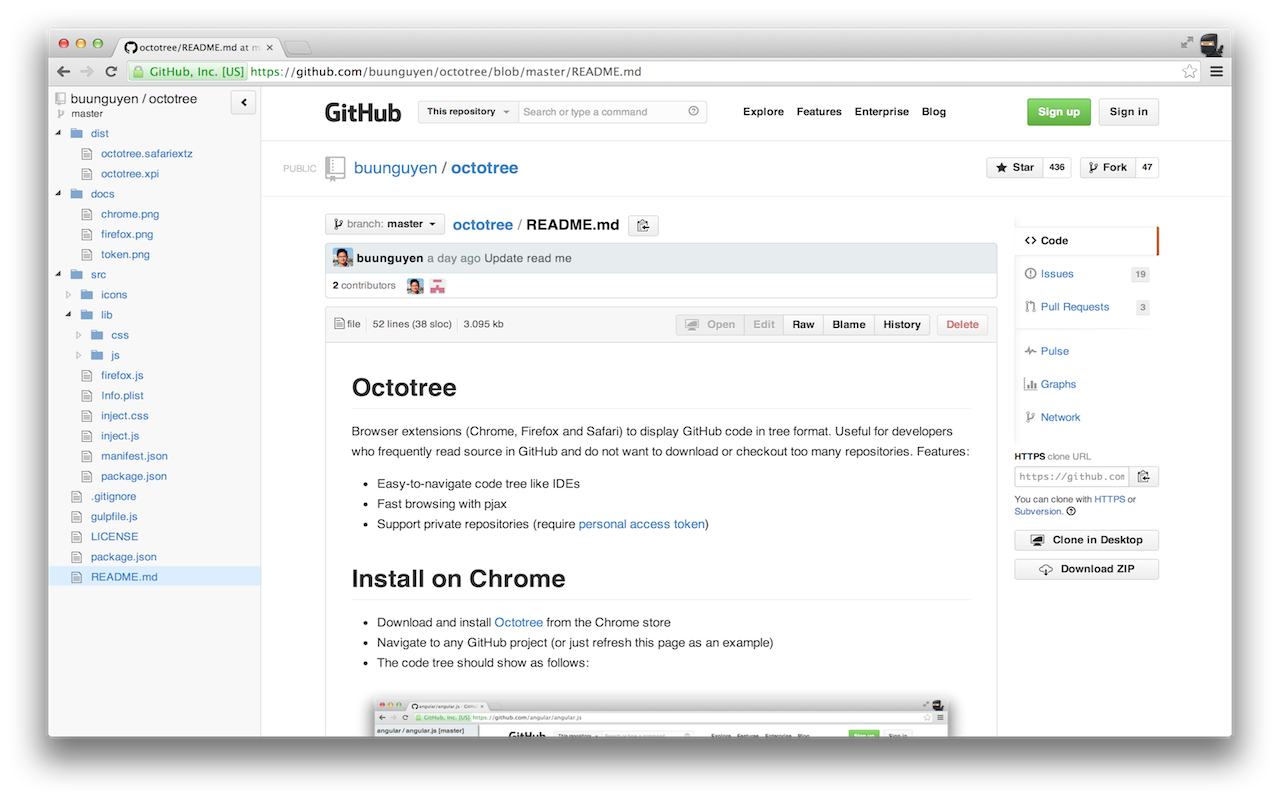Click the Subversion help icon
This screenshot has height=800, width=1280.
click(x=1071, y=511)
